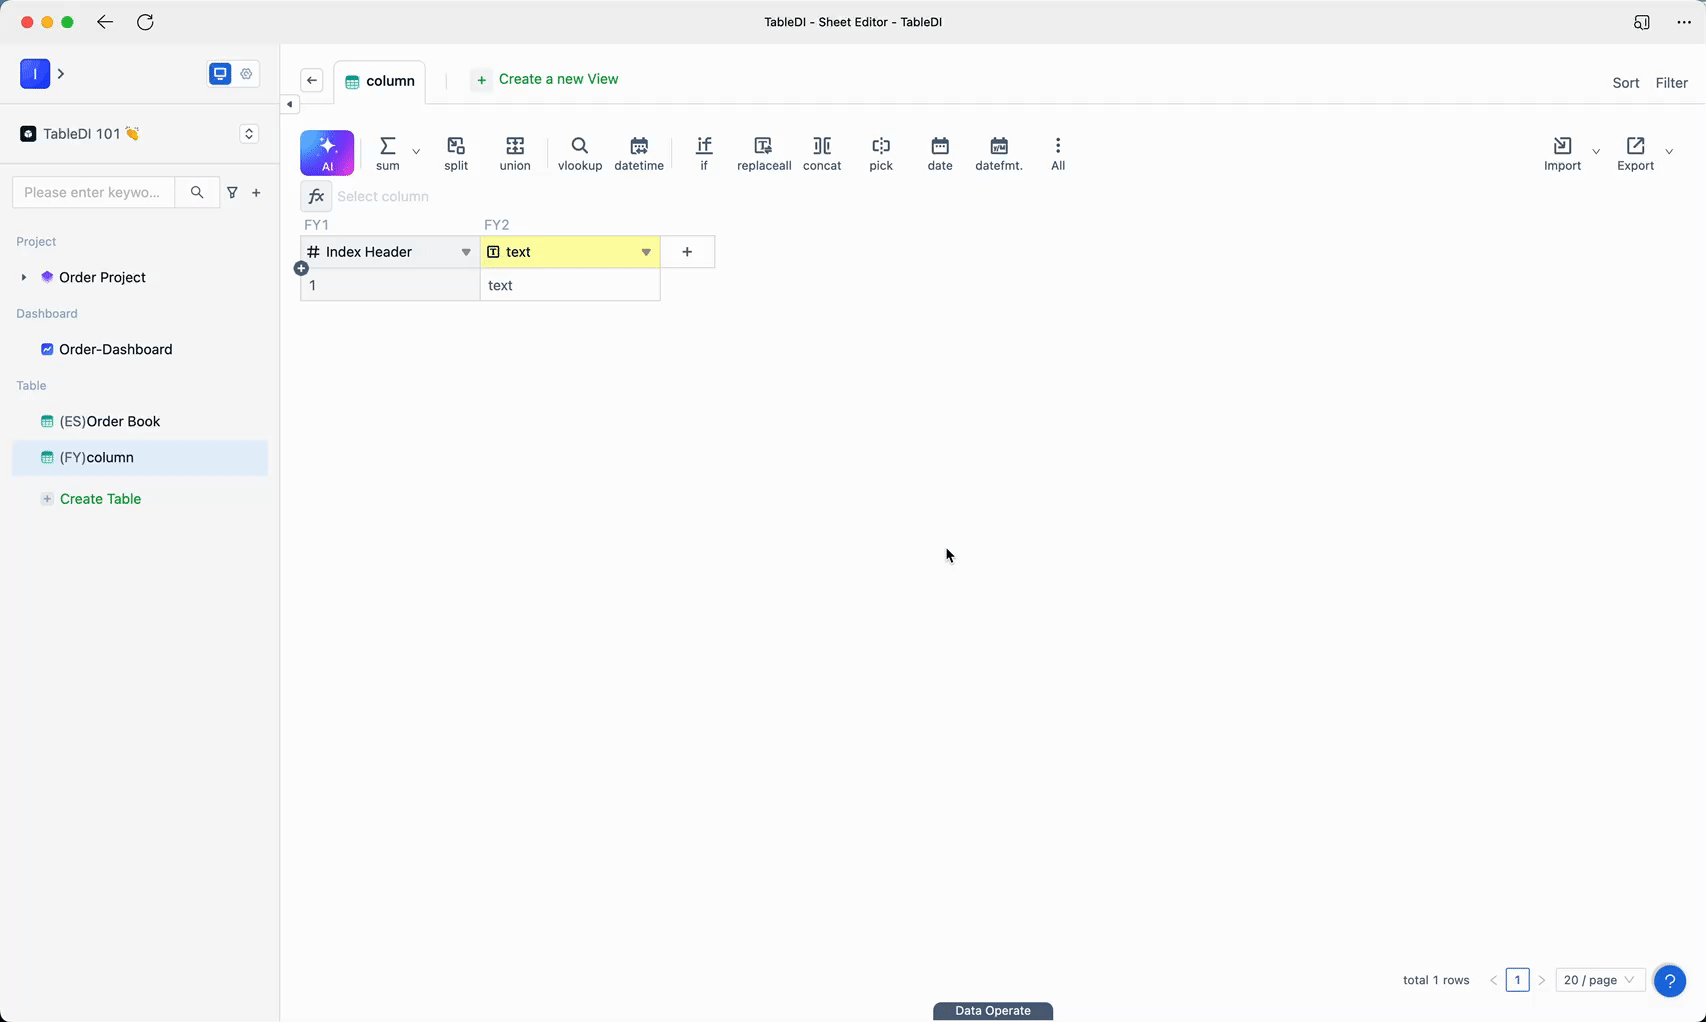This screenshot has width=1706, height=1022.
Task: Click the blue workspace logo
Action: tap(35, 73)
